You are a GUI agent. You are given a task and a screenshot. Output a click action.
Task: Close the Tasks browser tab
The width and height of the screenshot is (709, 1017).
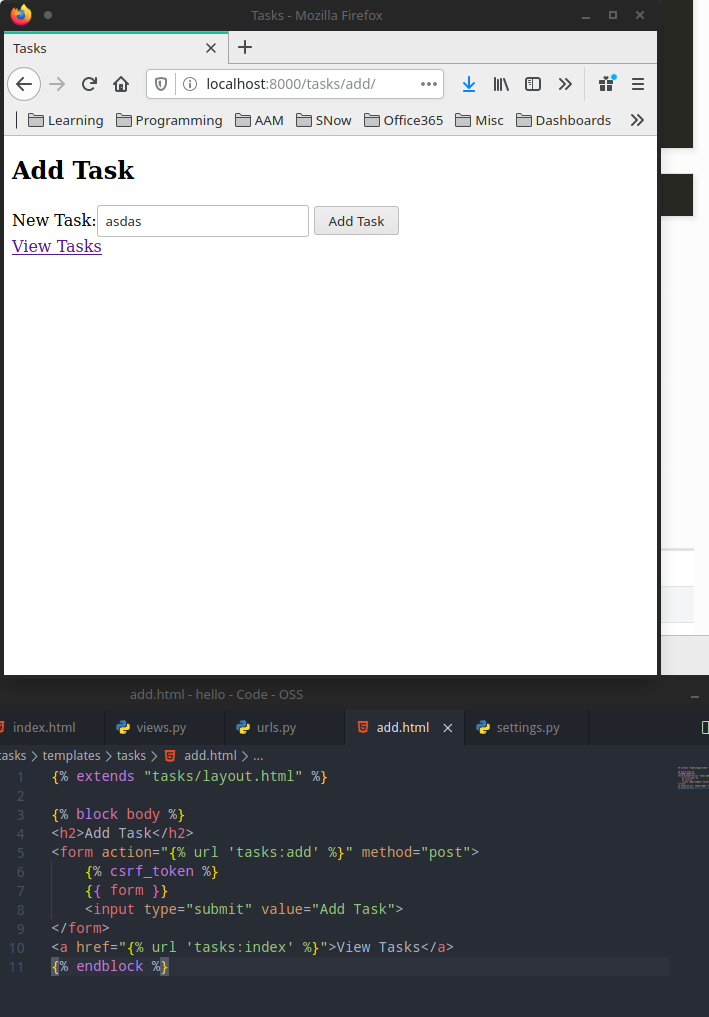(211, 48)
